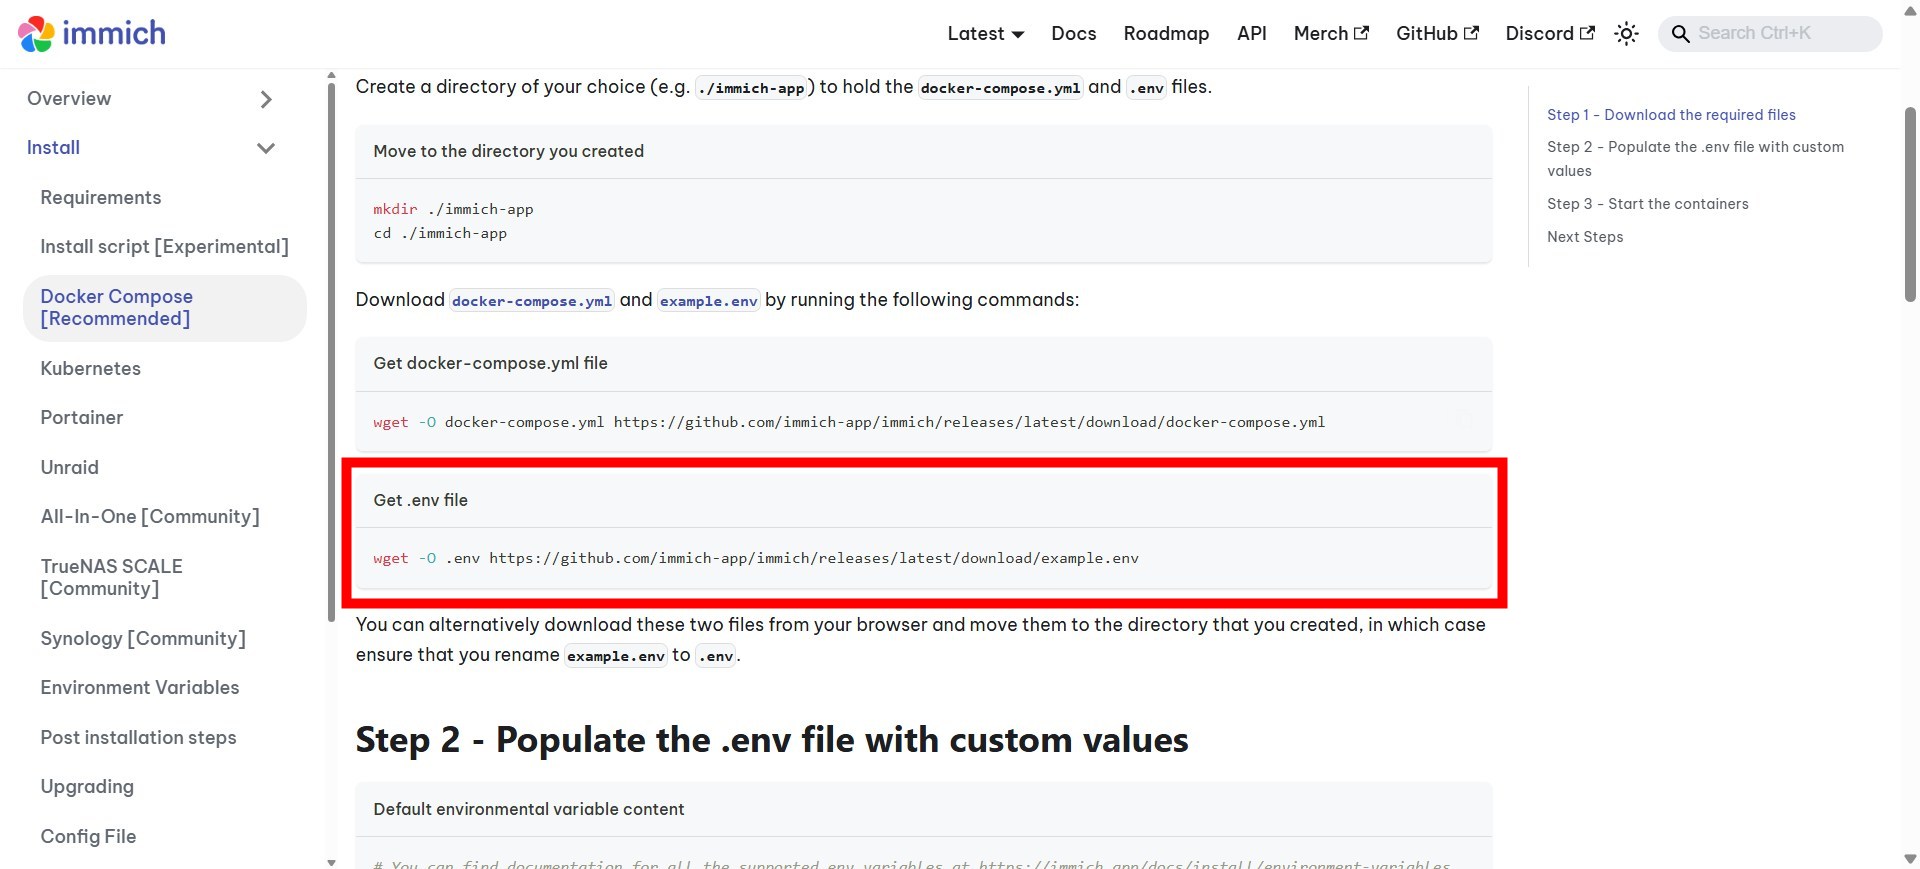The width and height of the screenshot is (1920, 869).
Task: Click 'Move to the directory you created' title
Action: (x=509, y=152)
